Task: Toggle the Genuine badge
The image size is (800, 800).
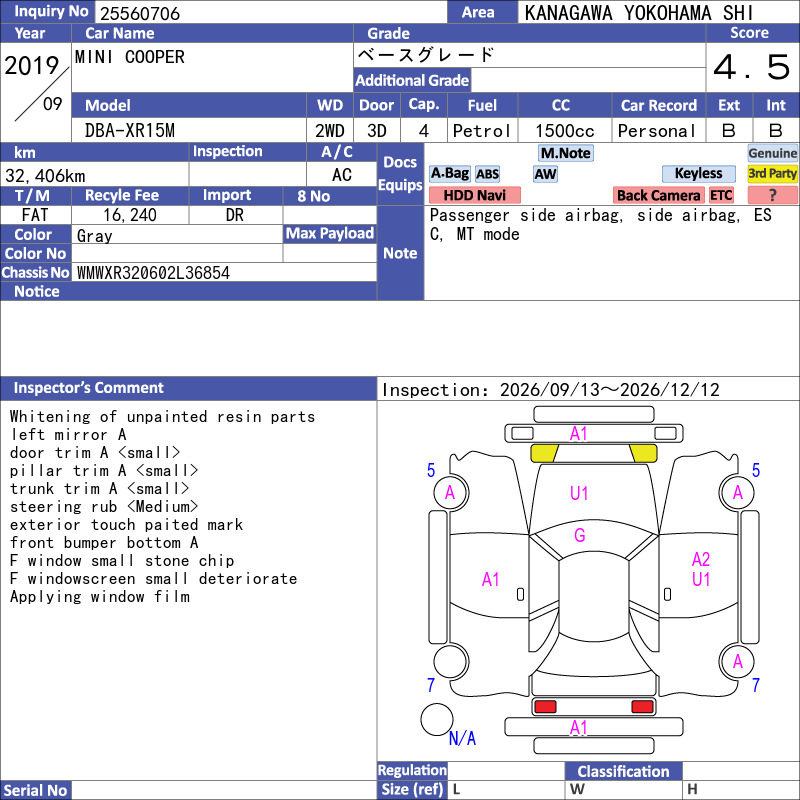Action: coord(772,153)
